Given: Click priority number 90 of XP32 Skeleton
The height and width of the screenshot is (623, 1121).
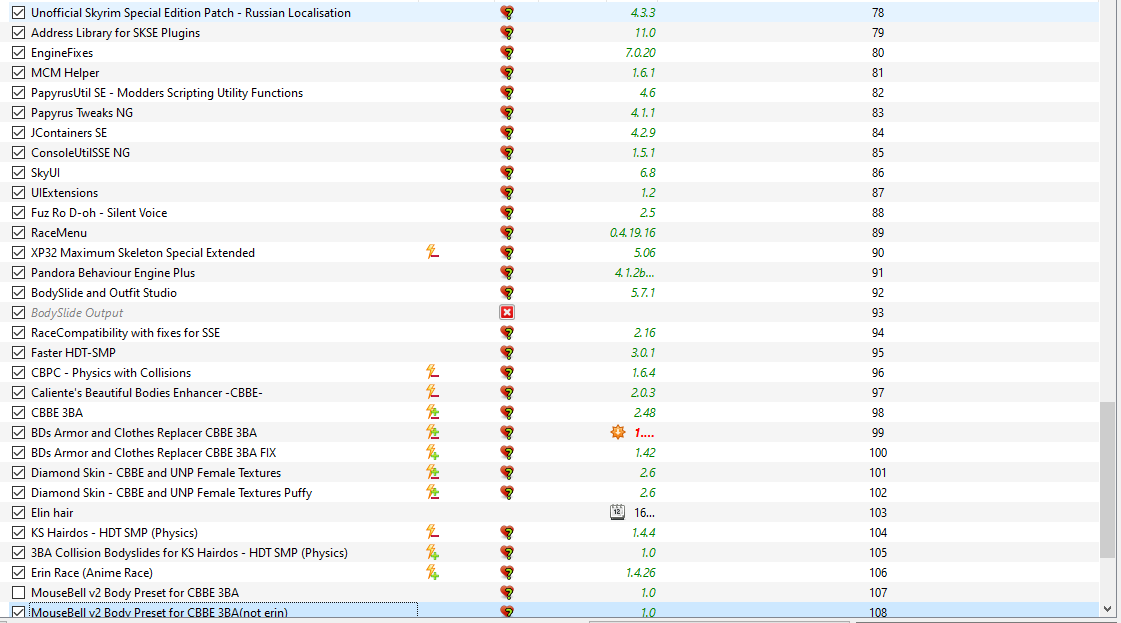Looking at the screenshot, I should pos(878,252).
